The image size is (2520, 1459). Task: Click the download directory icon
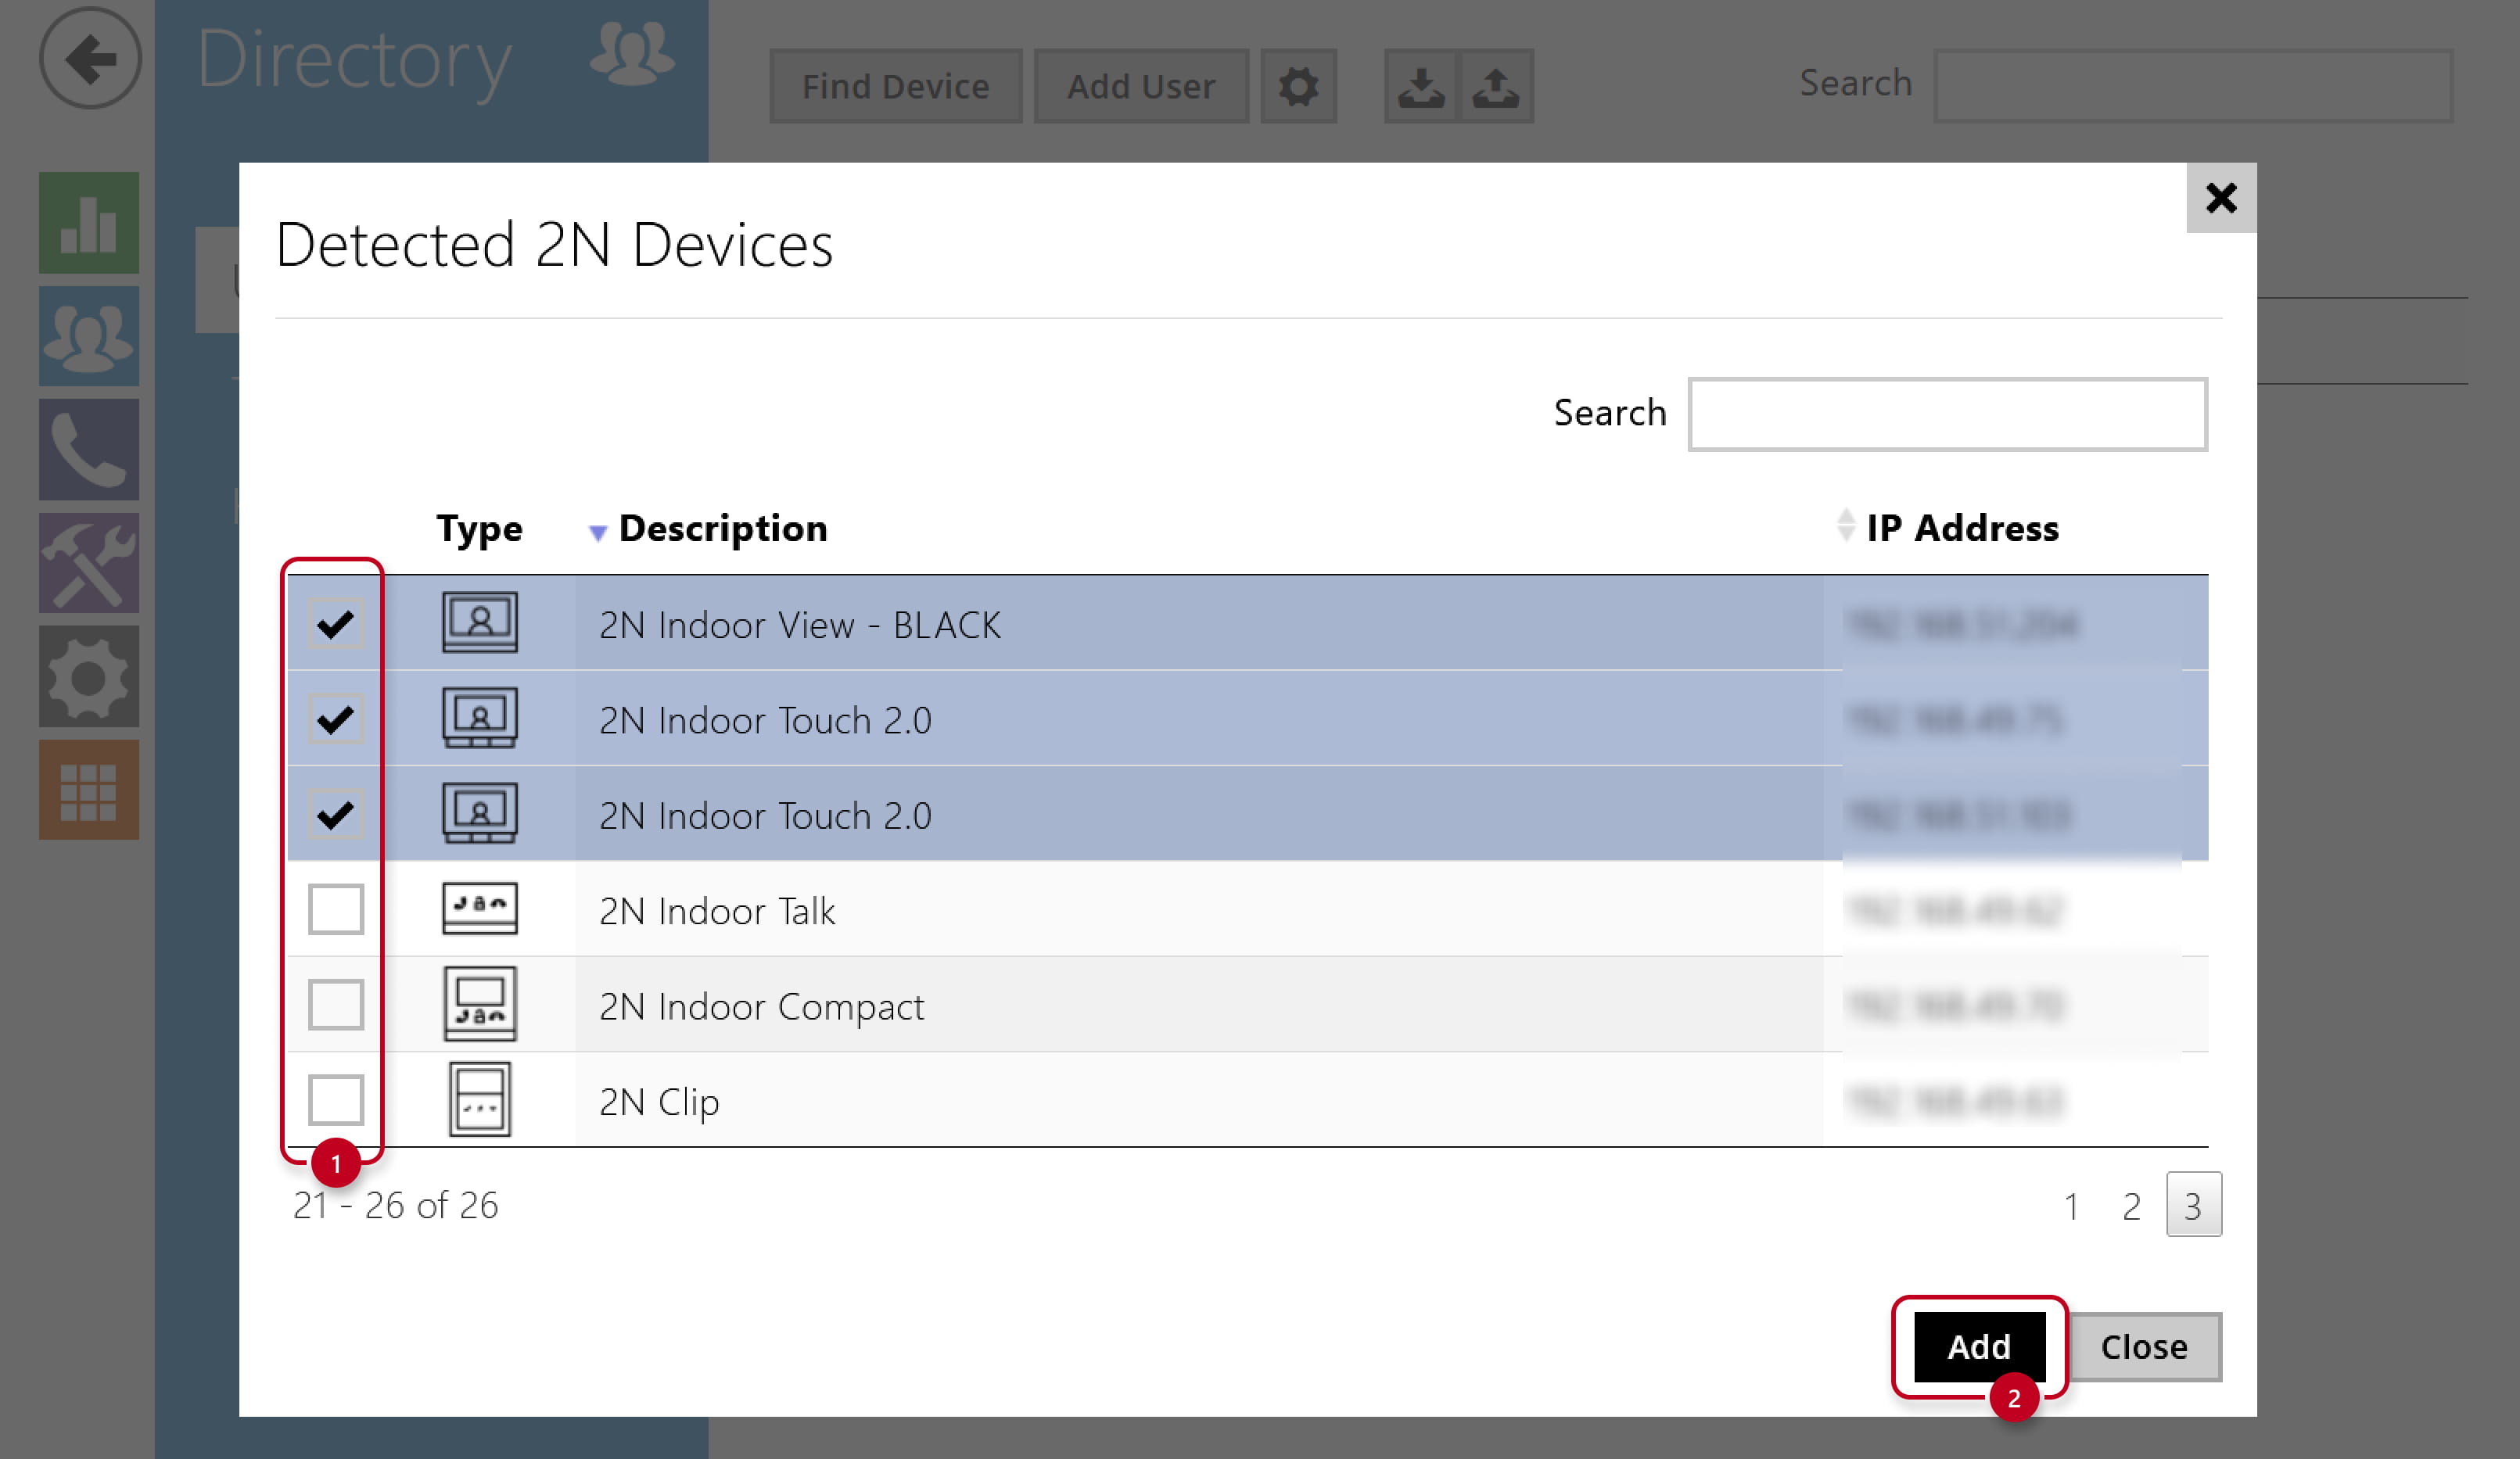coord(1421,86)
